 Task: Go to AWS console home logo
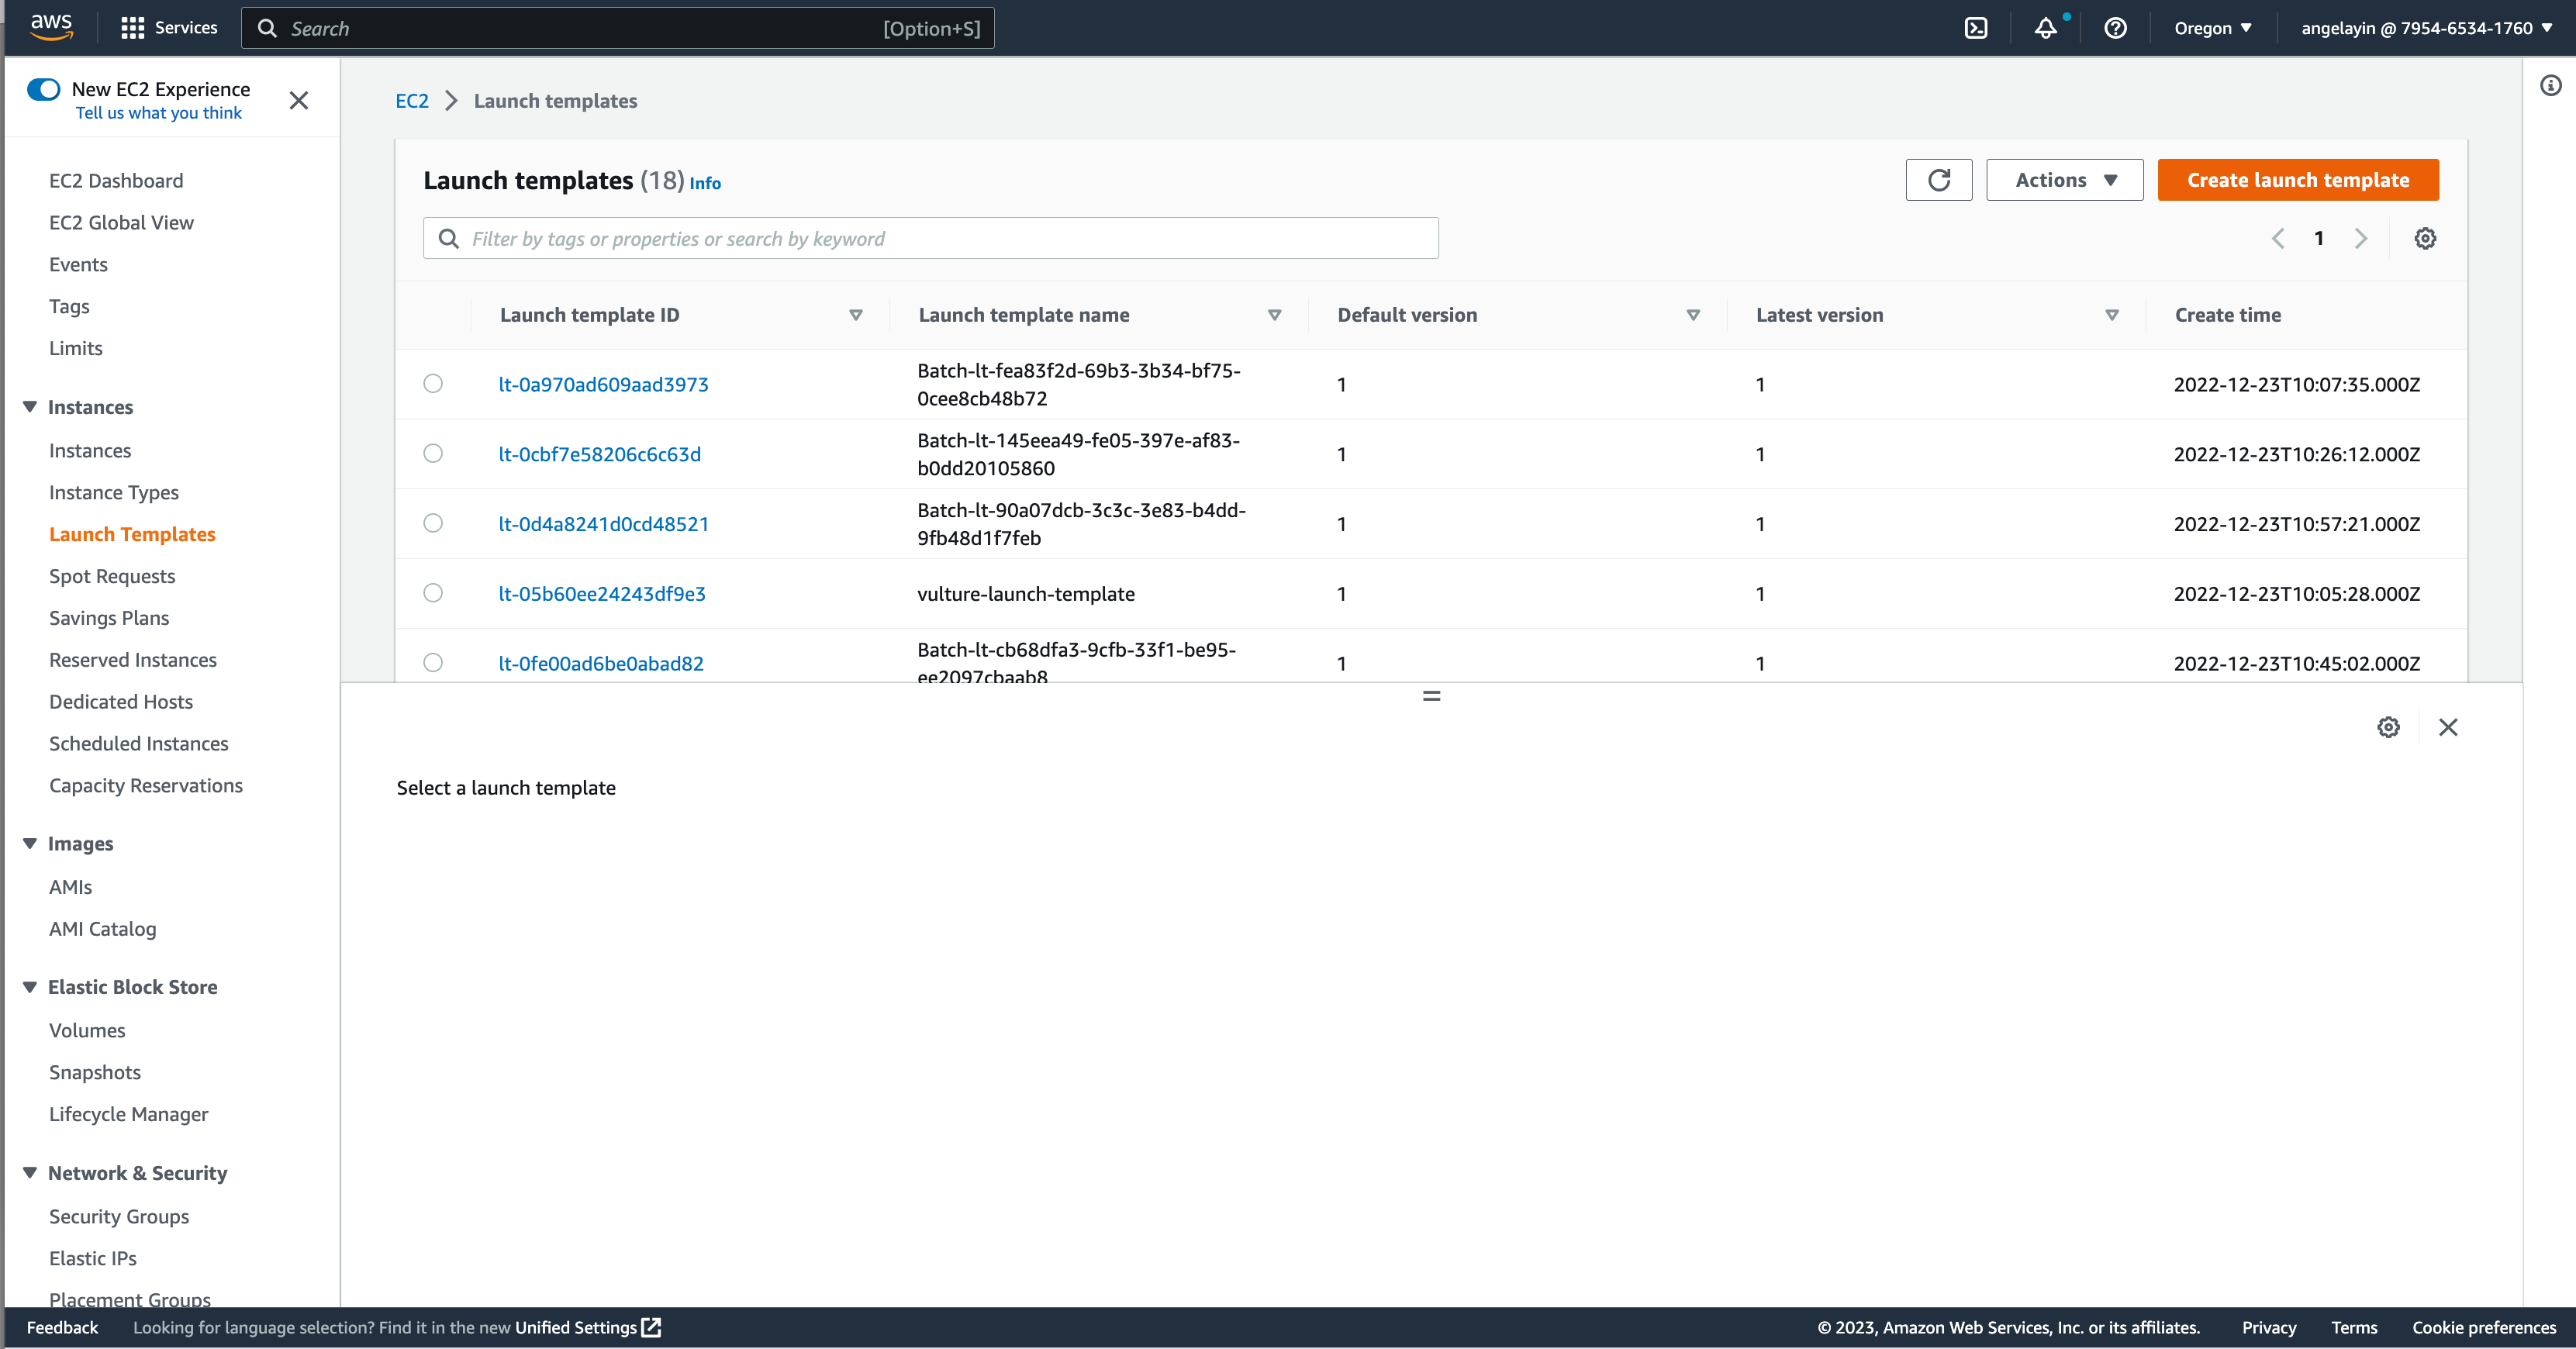tap(51, 27)
